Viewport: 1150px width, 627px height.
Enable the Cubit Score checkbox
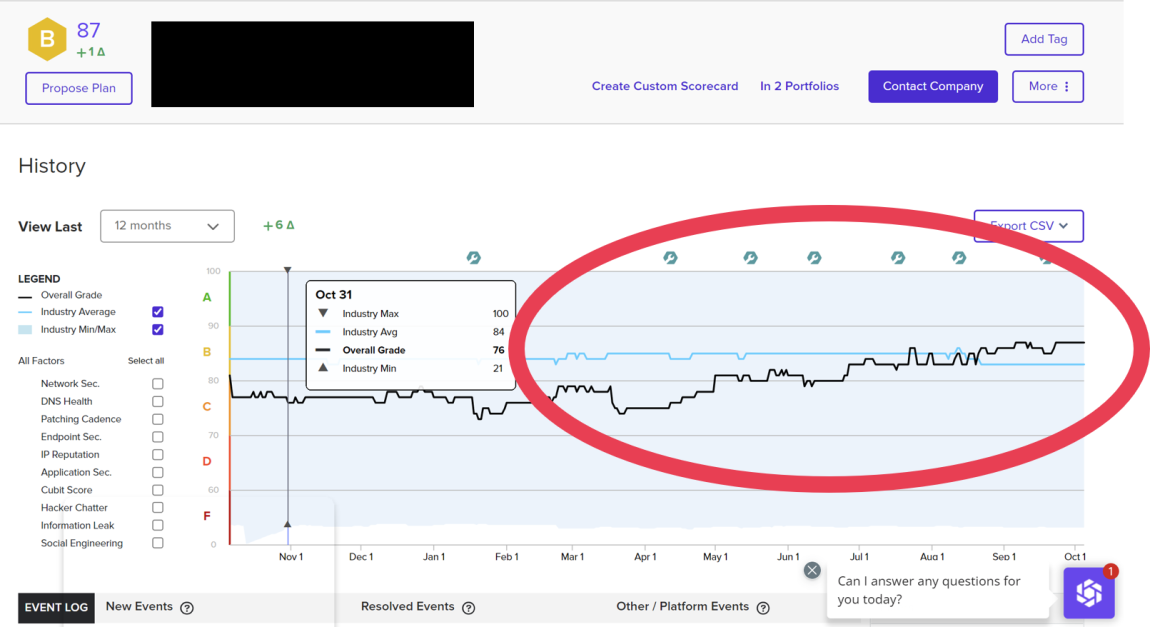(x=158, y=490)
